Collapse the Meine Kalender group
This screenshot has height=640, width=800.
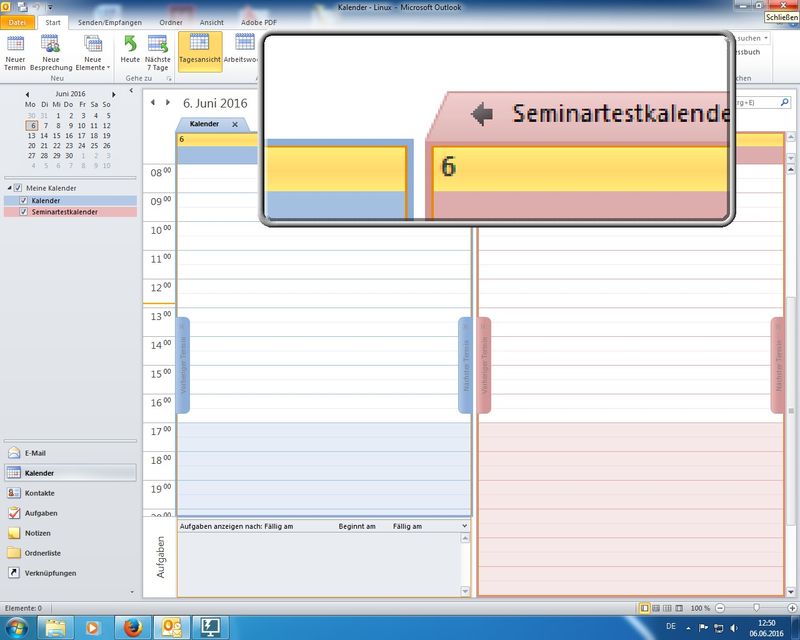(9, 188)
